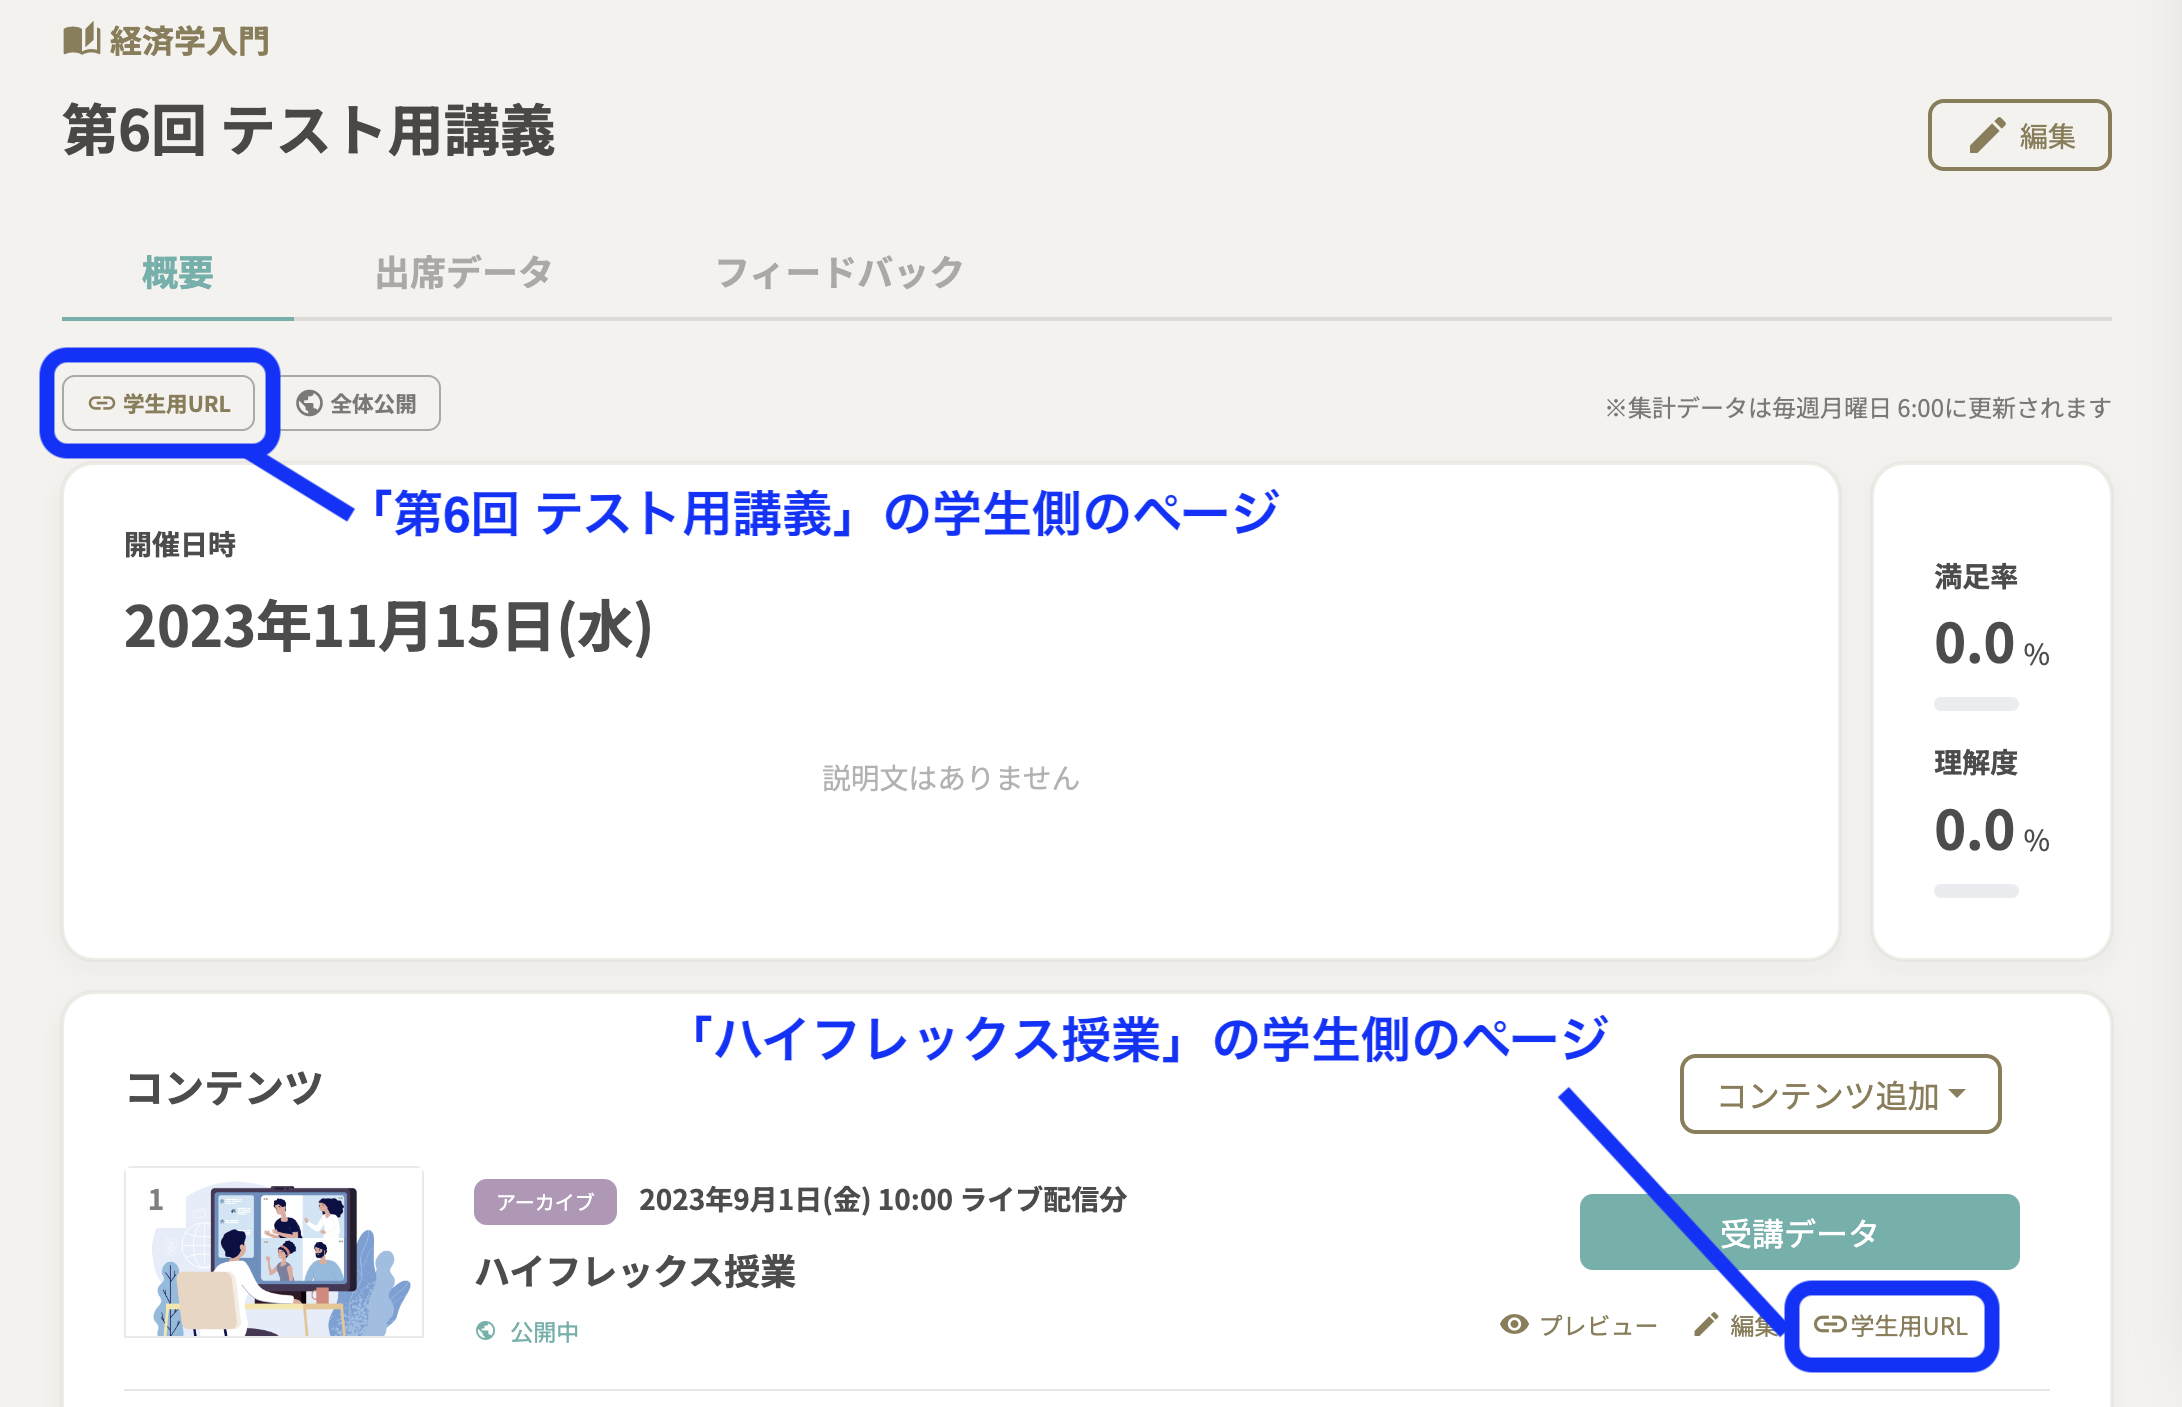
Task: Click the 理解度 progress bar
Action: [x=1976, y=890]
